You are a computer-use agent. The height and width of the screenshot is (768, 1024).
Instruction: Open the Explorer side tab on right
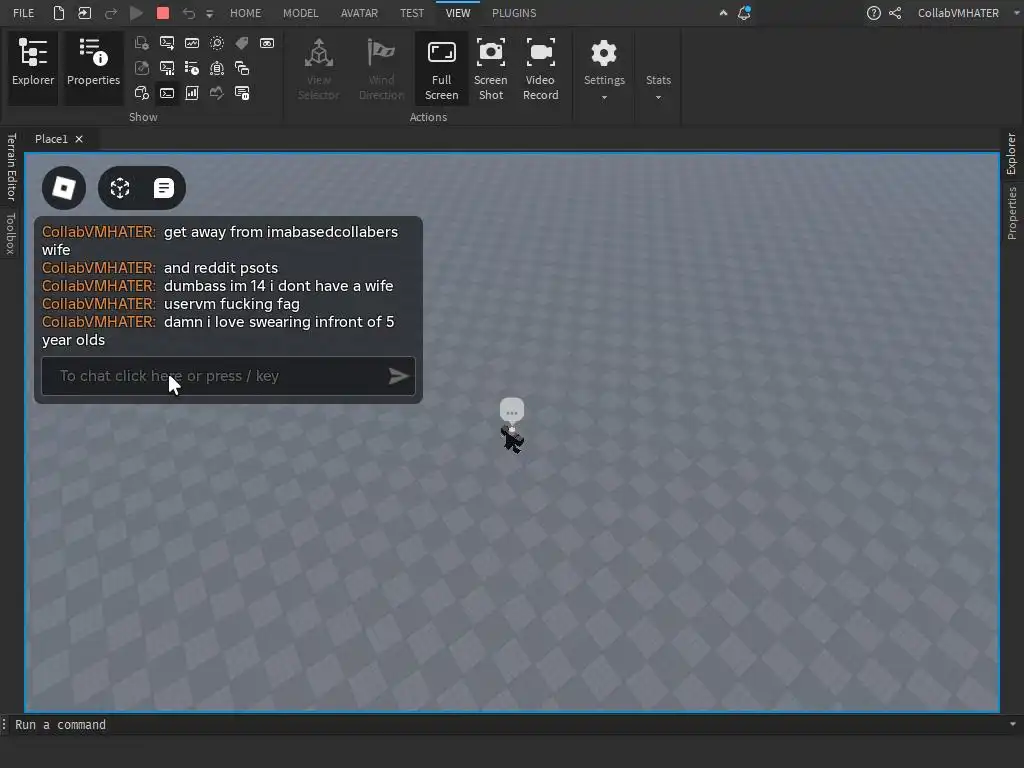click(1012, 153)
